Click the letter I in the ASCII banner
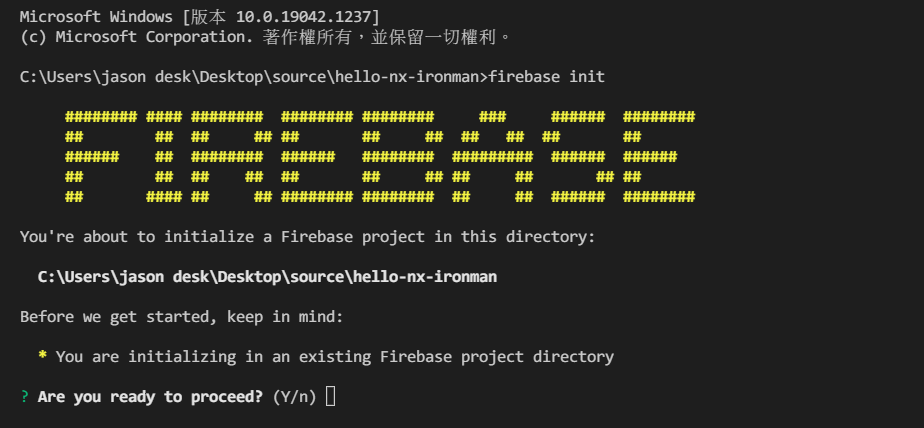The width and height of the screenshot is (924, 428). point(164,157)
